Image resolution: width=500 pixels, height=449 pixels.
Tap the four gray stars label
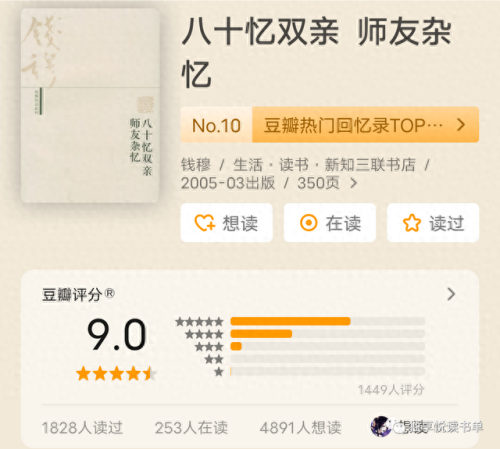(204, 334)
